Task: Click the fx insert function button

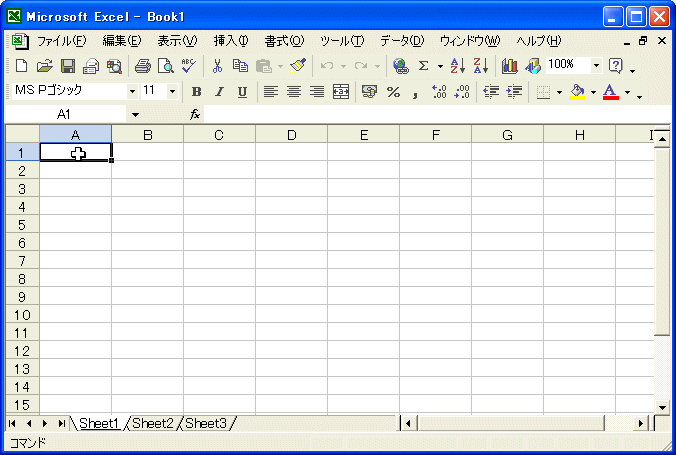Action: coord(195,114)
